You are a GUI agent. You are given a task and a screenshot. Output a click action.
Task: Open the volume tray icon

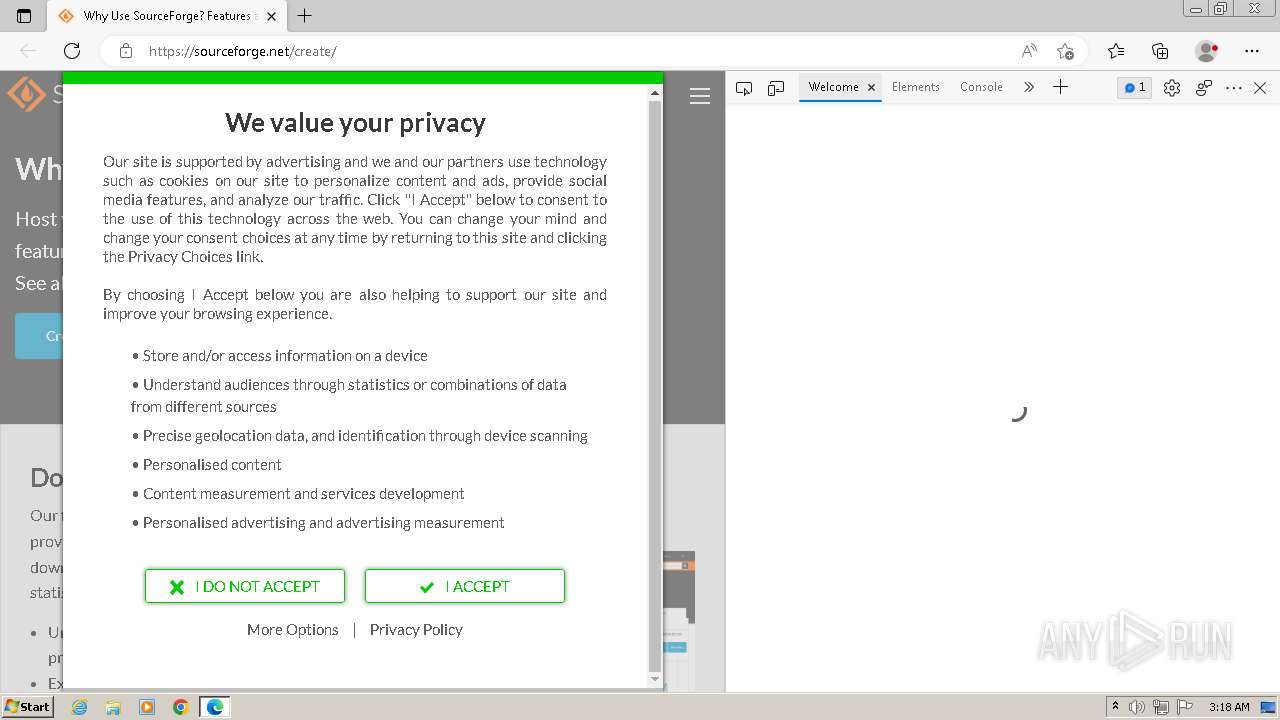pos(1137,707)
